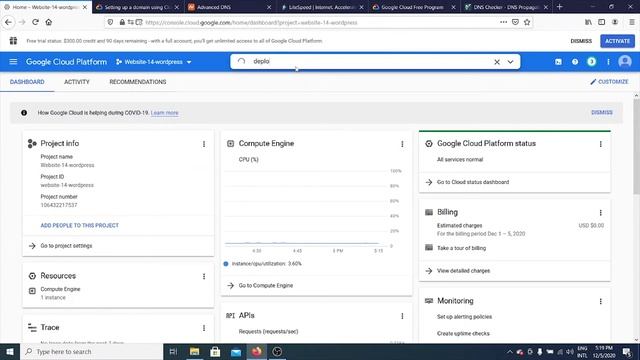Take a tour of billing link

click(x=461, y=248)
